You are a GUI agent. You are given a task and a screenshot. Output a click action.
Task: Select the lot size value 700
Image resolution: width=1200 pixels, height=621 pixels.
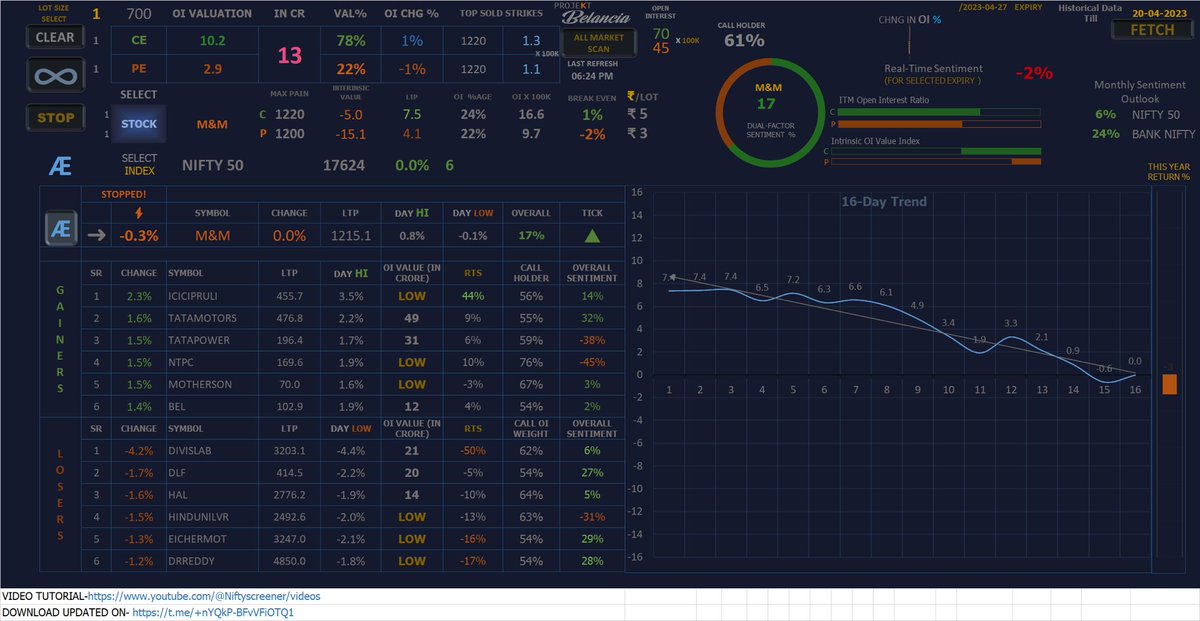(x=139, y=13)
